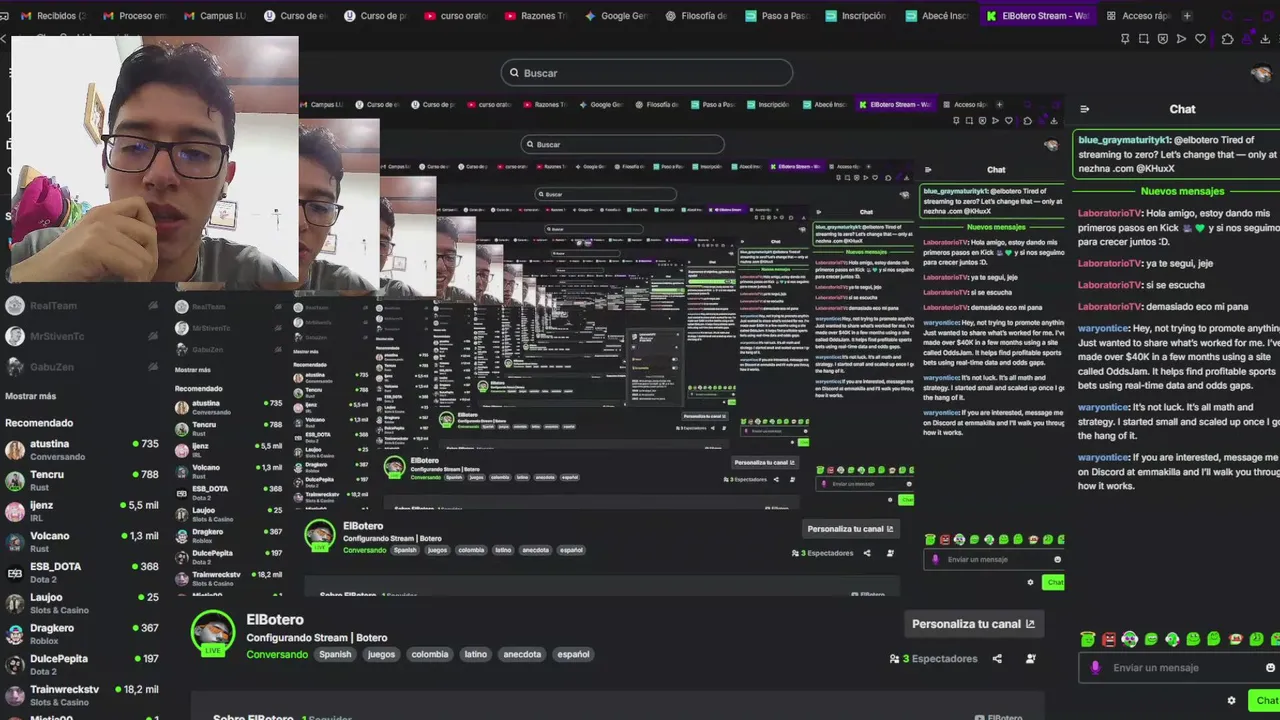Expand followed list with Mostrar más

(31, 396)
